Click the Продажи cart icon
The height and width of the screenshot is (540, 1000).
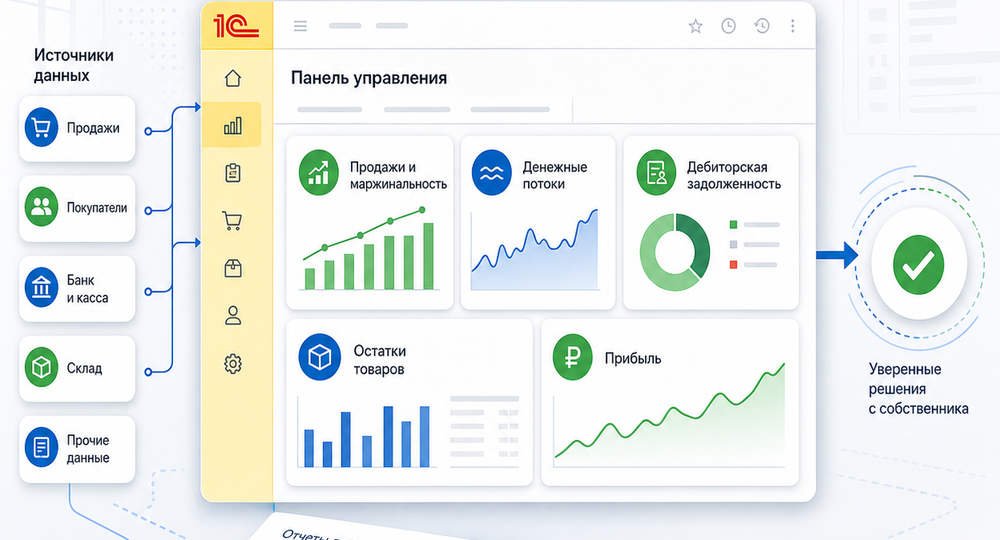[41, 128]
